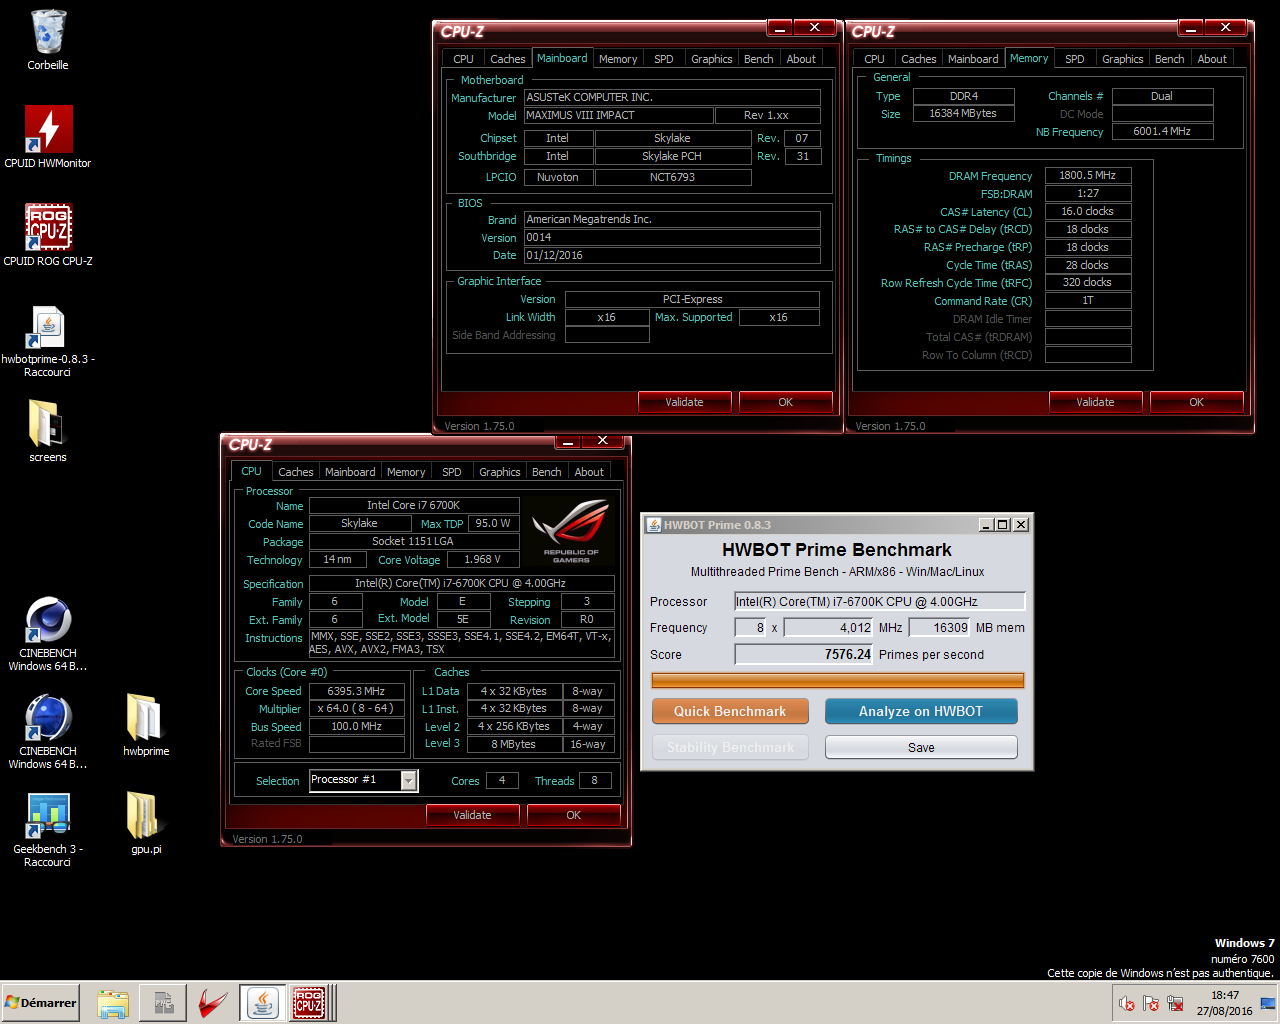Viewport: 1280px width, 1024px height.
Task: Open Caches tab in the CPU window
Action: coord(295,472)
